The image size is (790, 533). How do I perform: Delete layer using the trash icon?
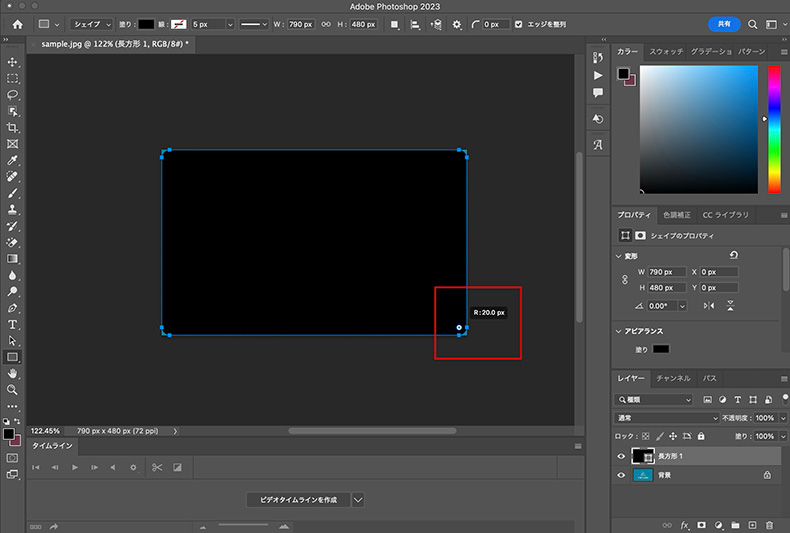(768, 524)
